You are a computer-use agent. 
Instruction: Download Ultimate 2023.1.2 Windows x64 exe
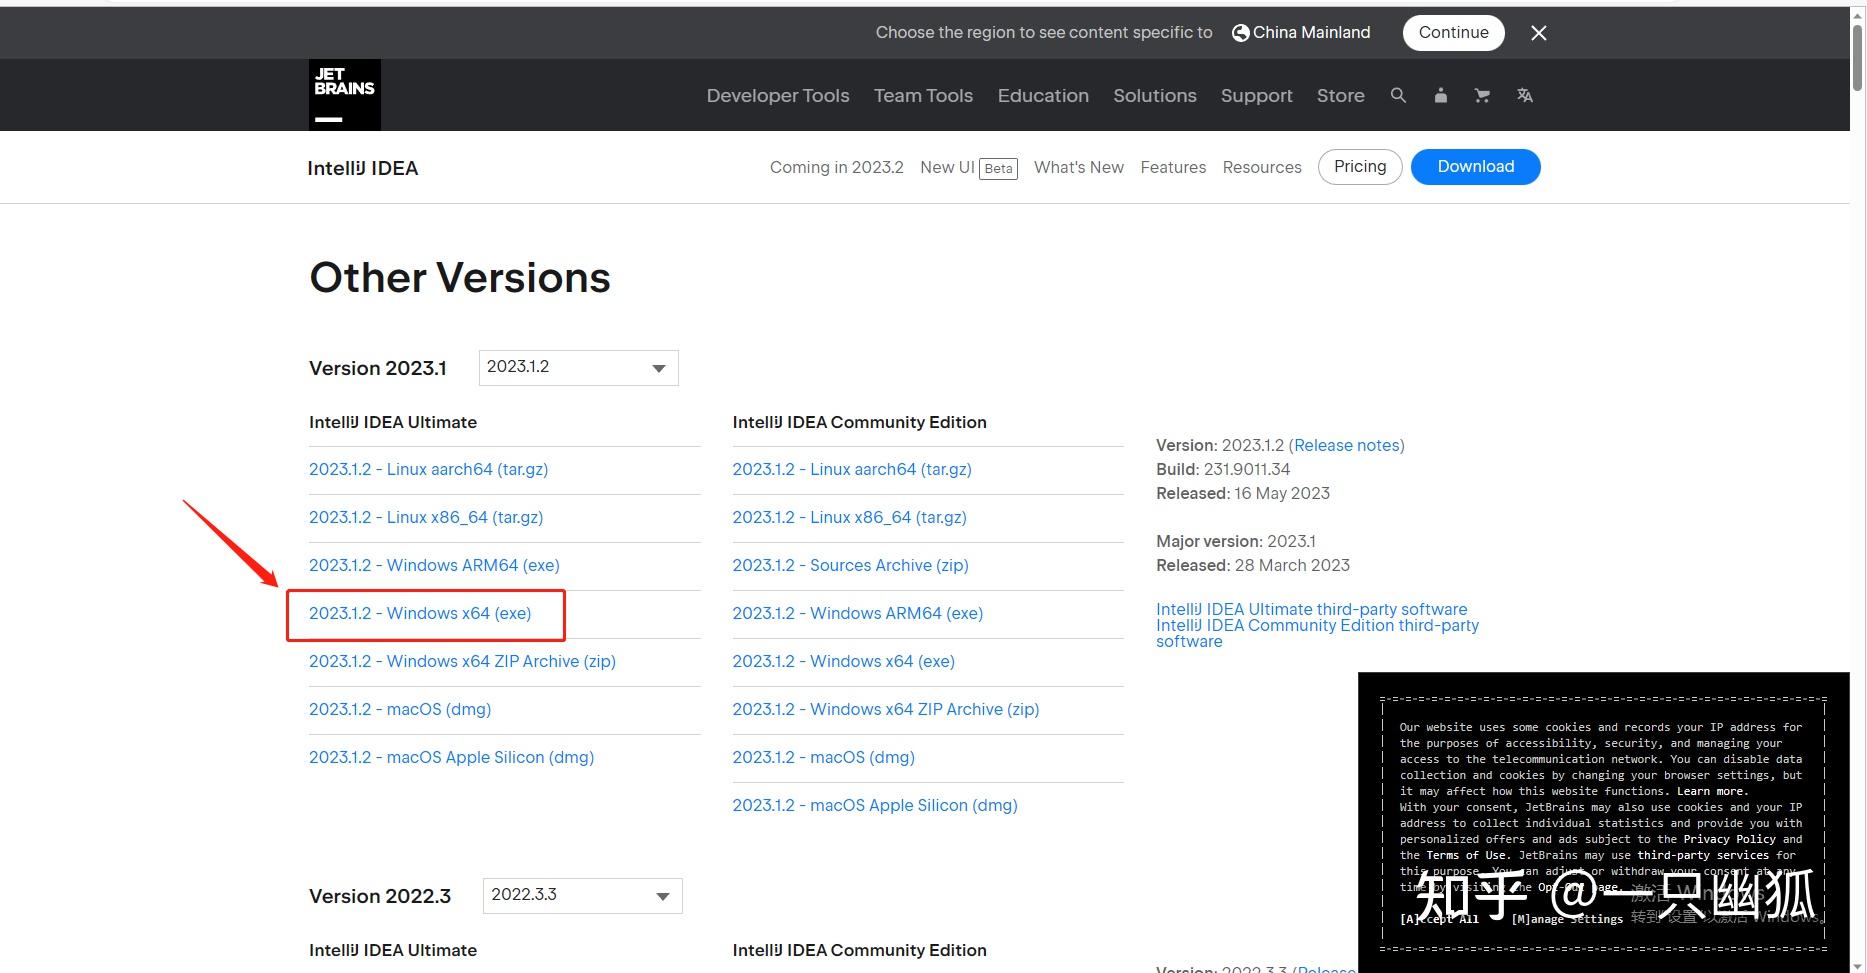420,613
